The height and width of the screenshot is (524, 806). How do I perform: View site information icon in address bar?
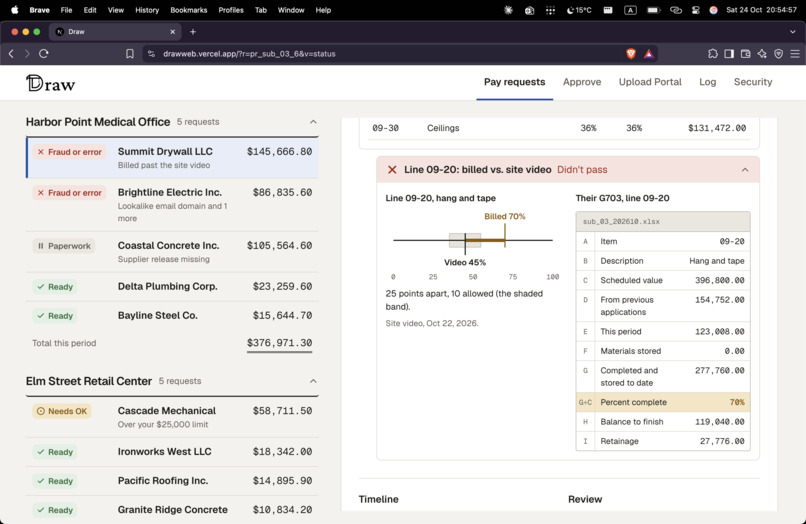(151, 53)
